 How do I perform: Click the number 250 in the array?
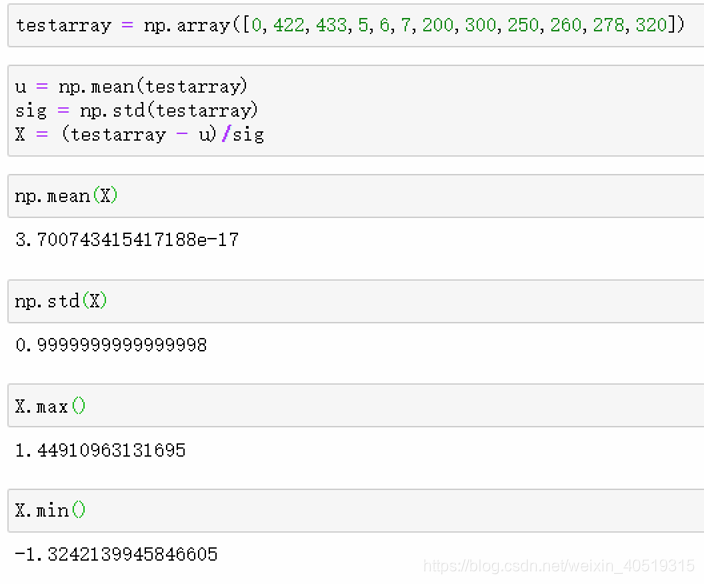pos(523,25)
